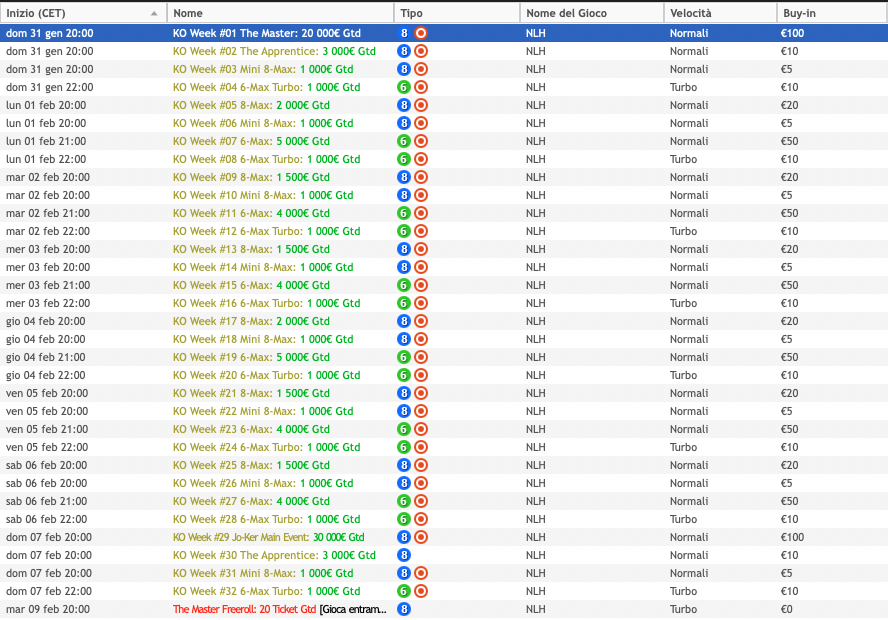Viewport: 888px width, 620px height.
Task: Click knockout icon in KO Week #05 row
Action: 421,105
